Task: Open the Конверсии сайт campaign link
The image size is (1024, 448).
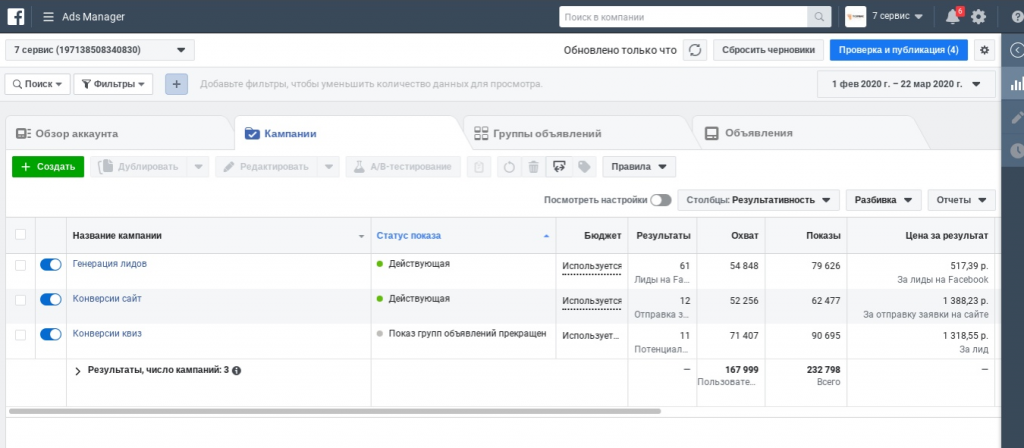Action: point(107,299)
